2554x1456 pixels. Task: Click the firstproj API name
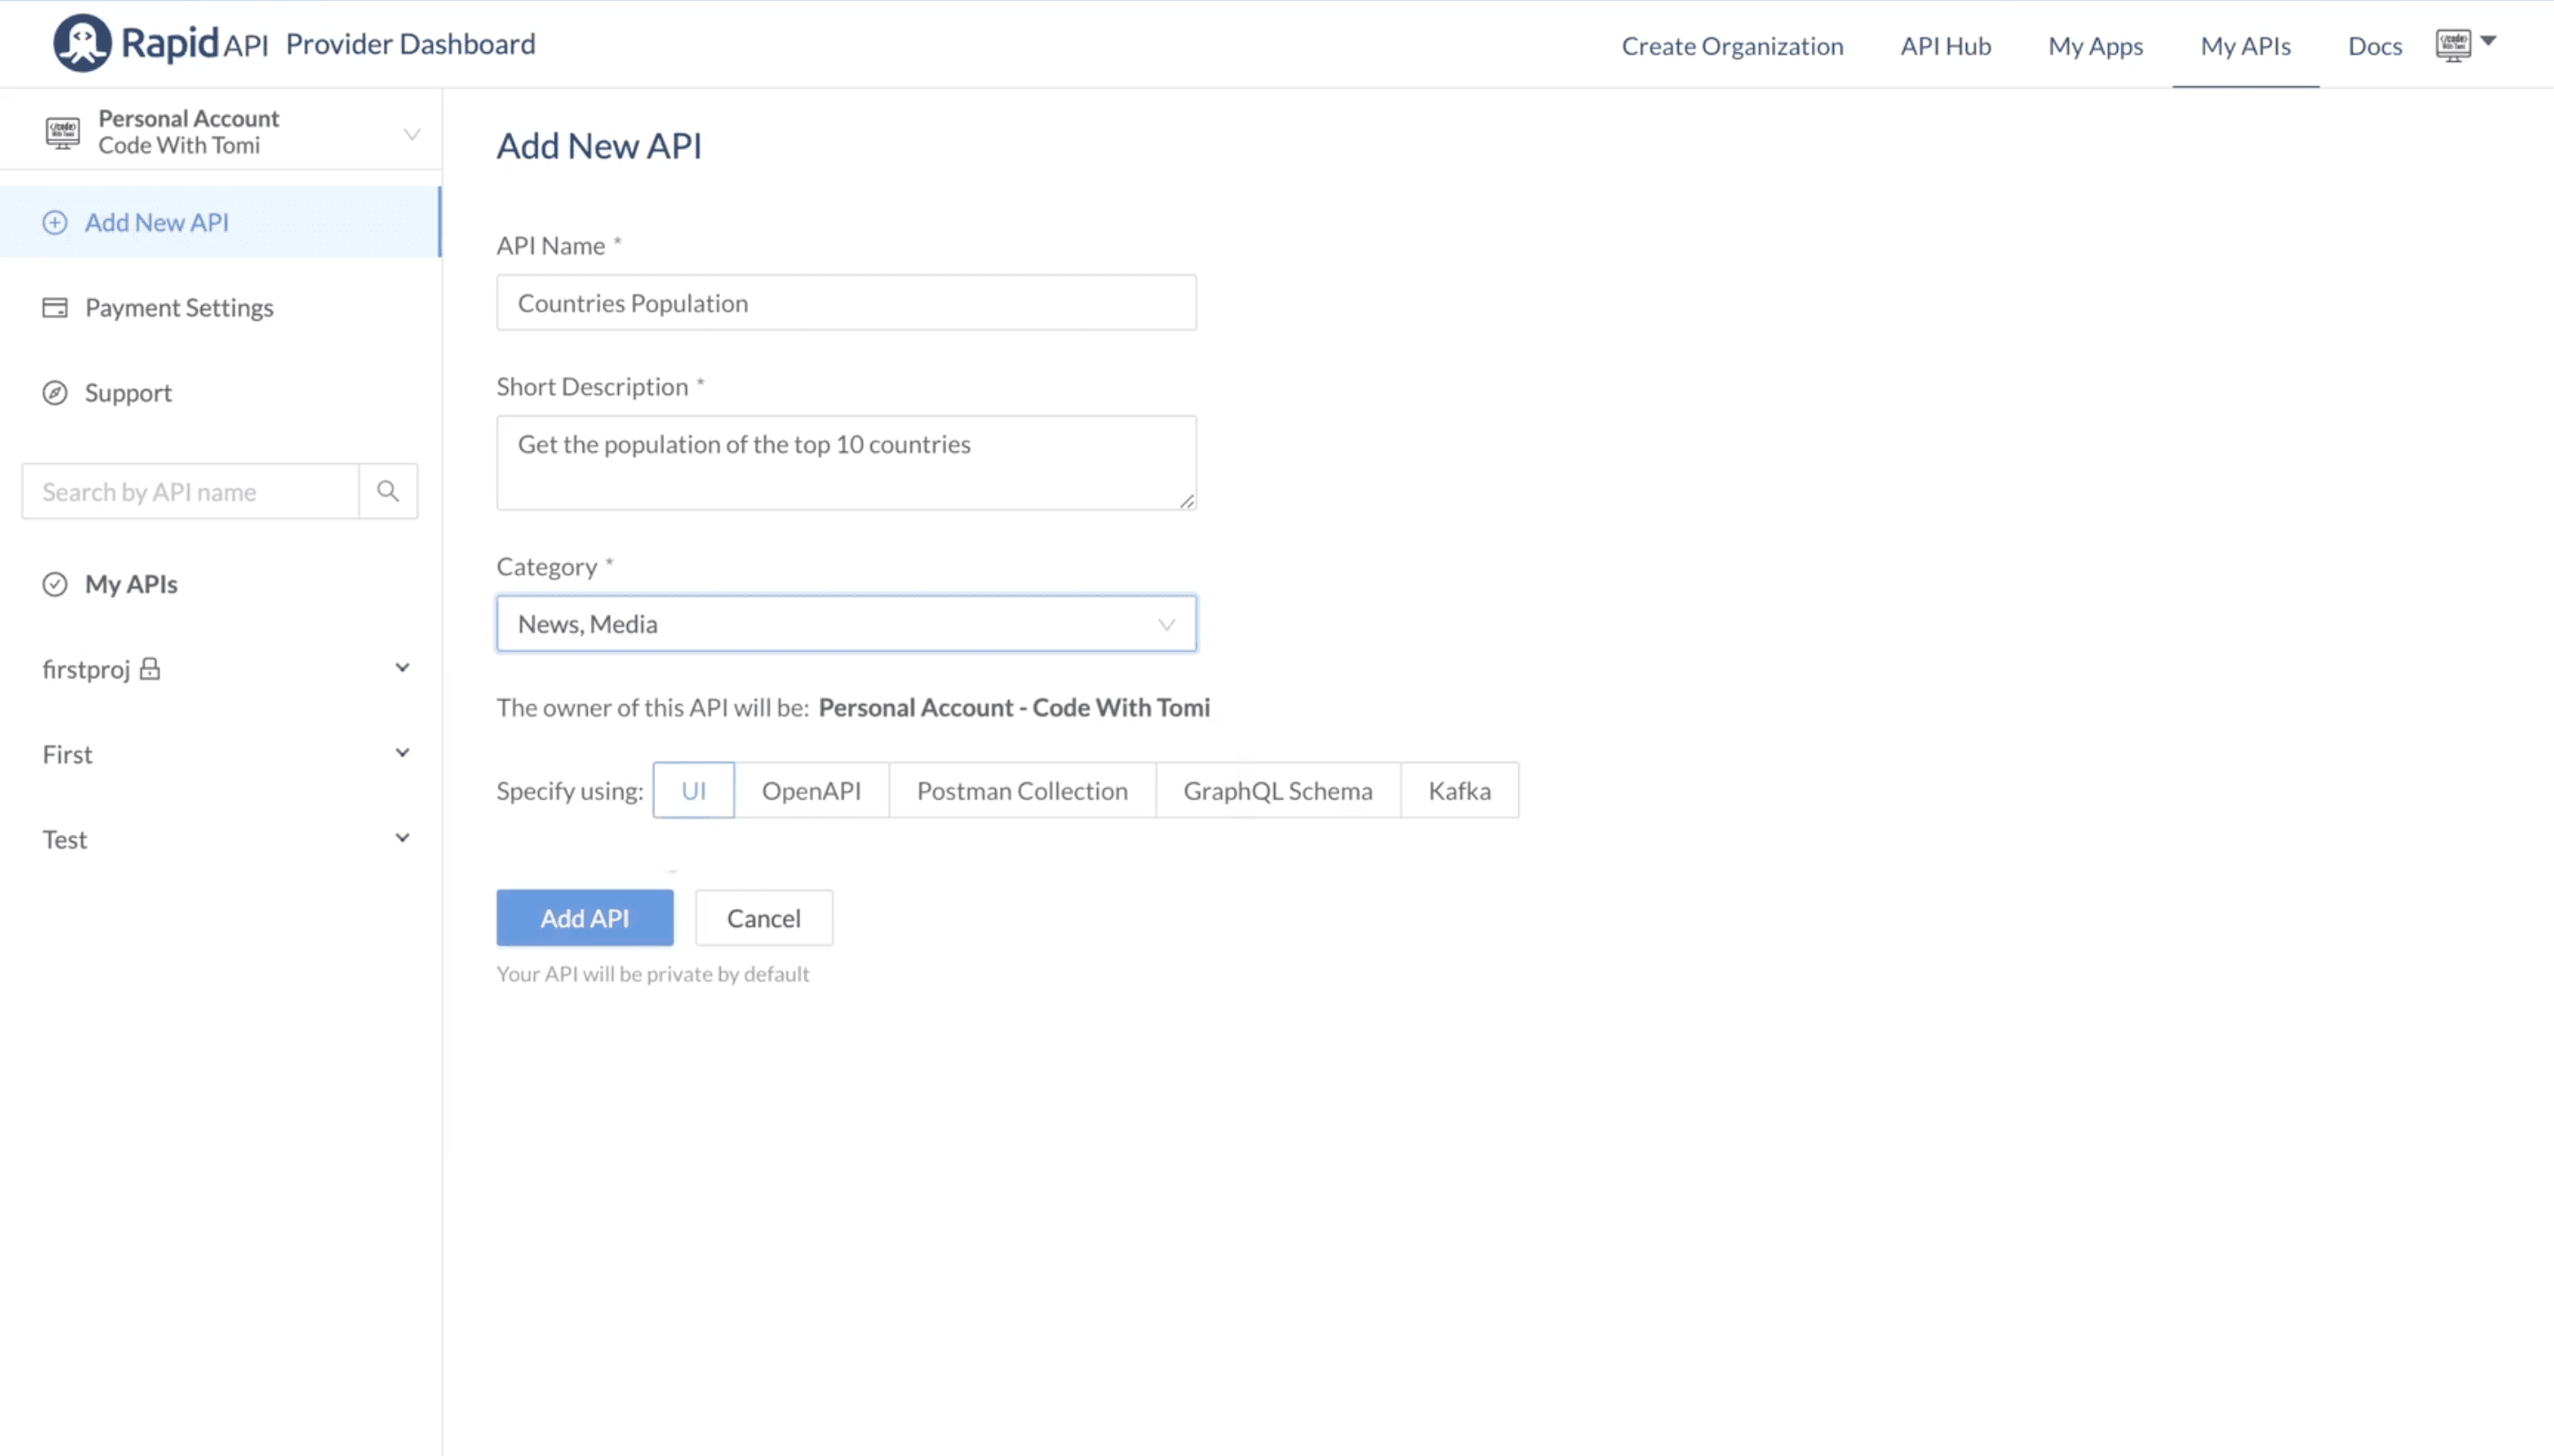click(x=86, y=669)
